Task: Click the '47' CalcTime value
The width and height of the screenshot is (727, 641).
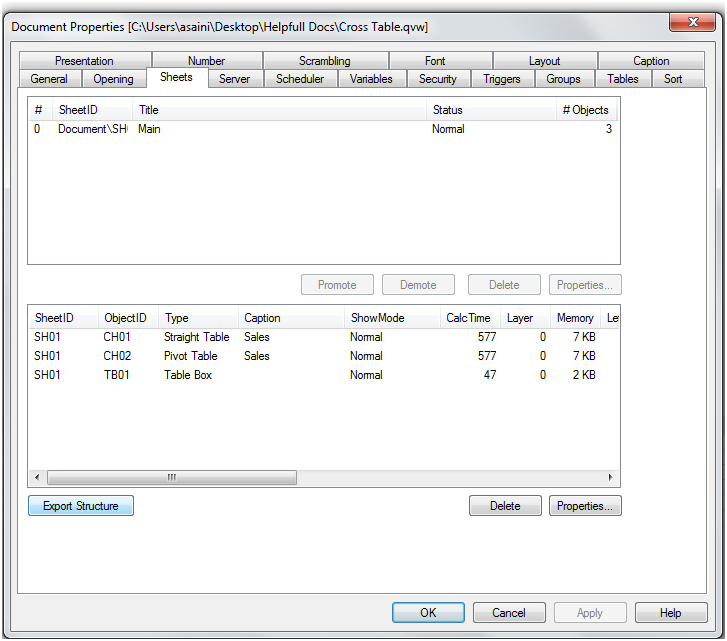Action: [x=490, y=375]
